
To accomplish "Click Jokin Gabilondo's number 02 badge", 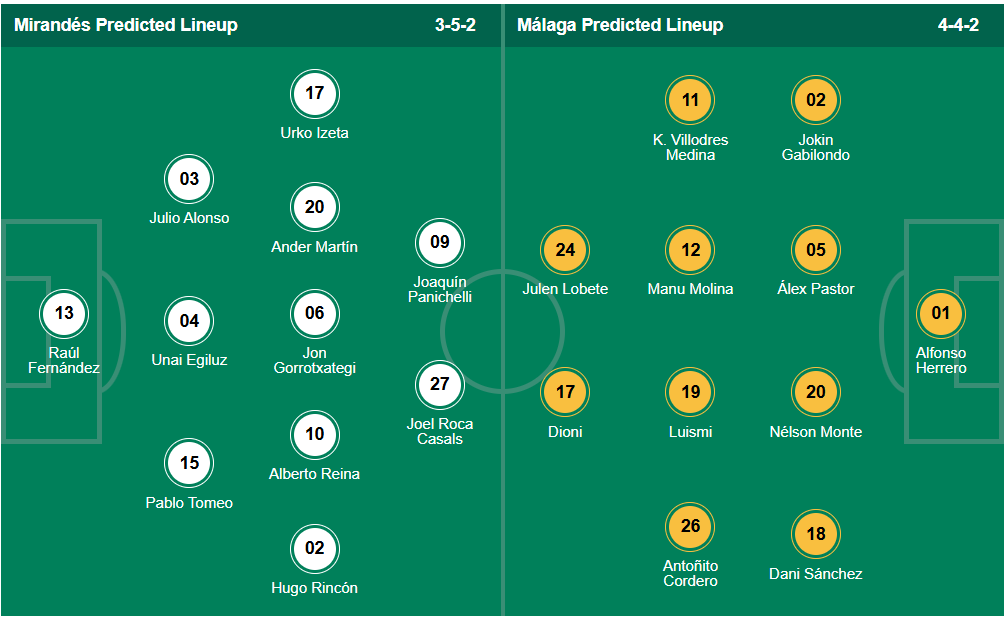I will pyautogui.click(x=816, y=100).
